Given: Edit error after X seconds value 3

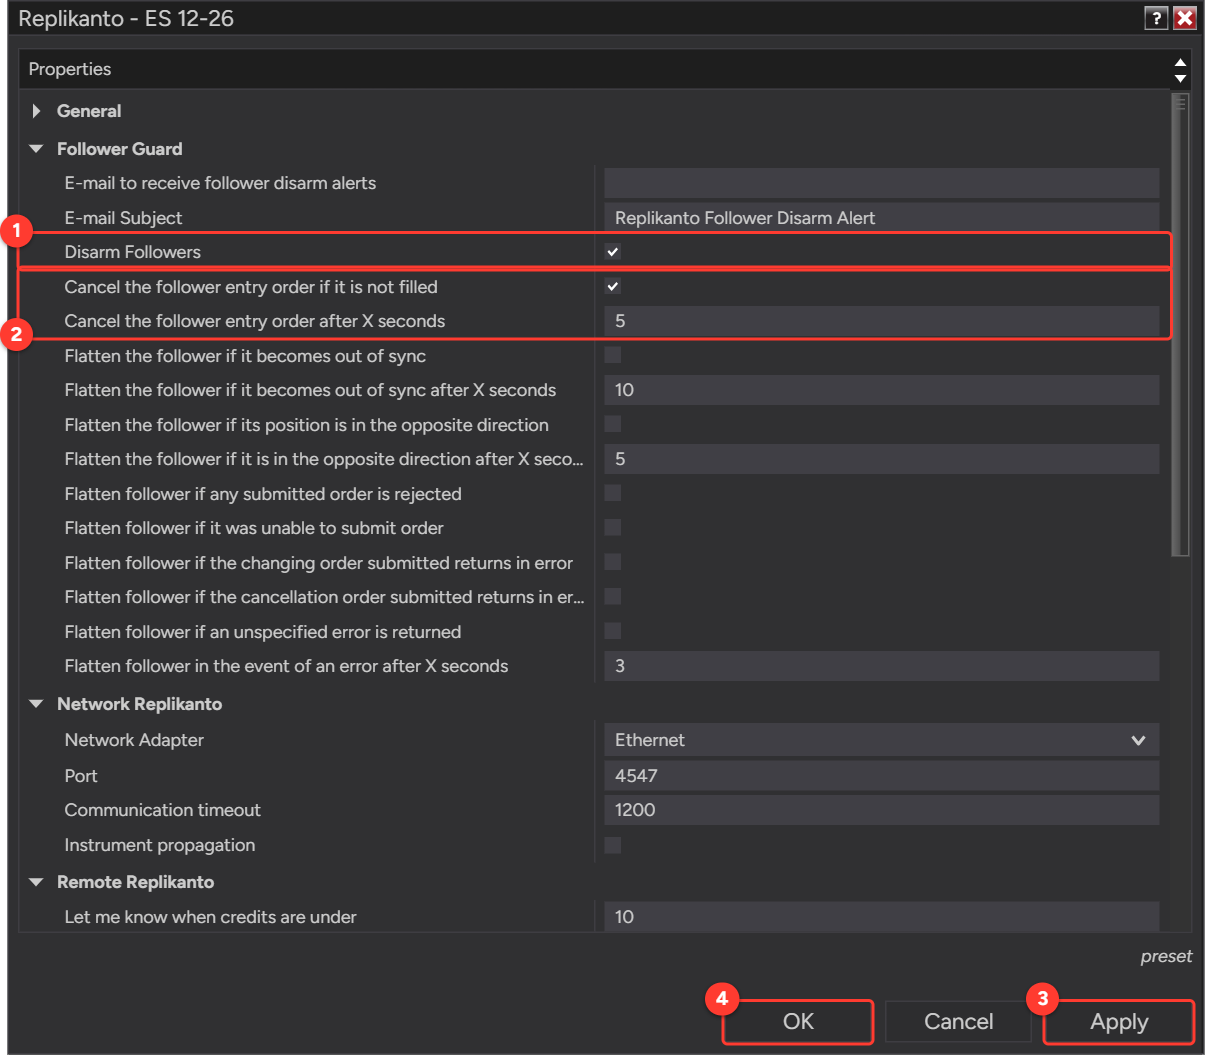Looking at the screenshot, I should (x=882, y=666).
